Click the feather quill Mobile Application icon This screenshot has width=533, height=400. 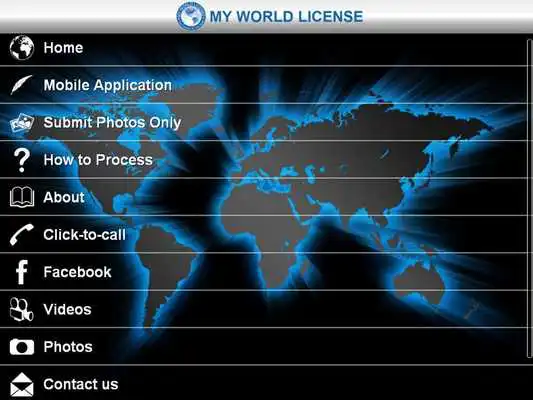[21, 85]
